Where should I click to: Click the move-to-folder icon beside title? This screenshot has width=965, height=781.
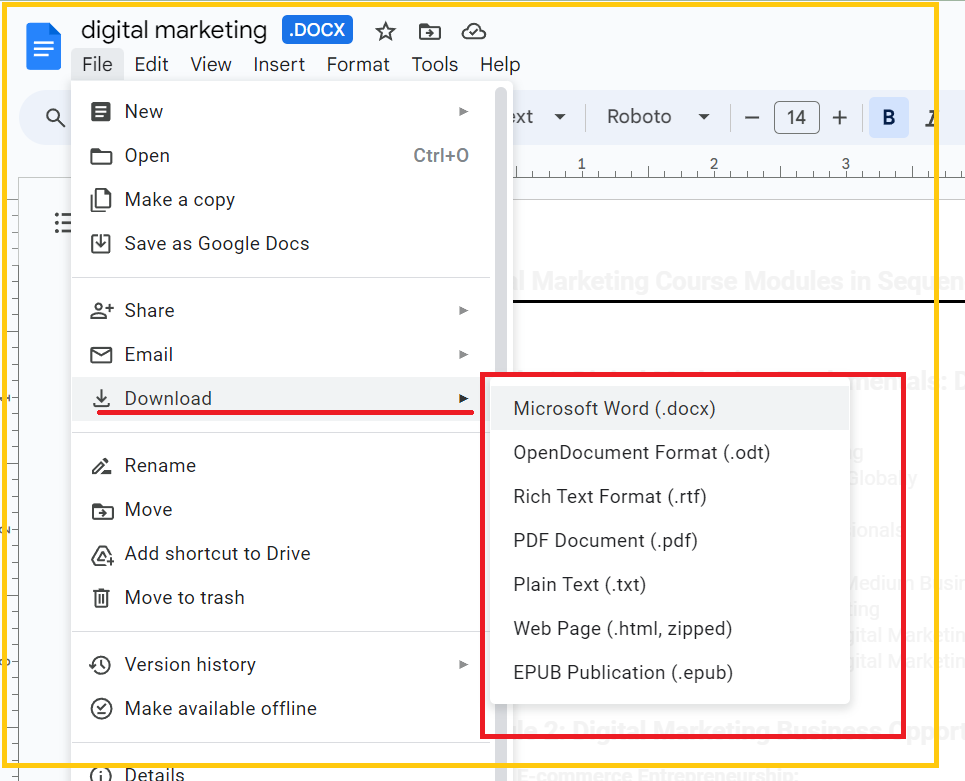[x=430, y=31]
